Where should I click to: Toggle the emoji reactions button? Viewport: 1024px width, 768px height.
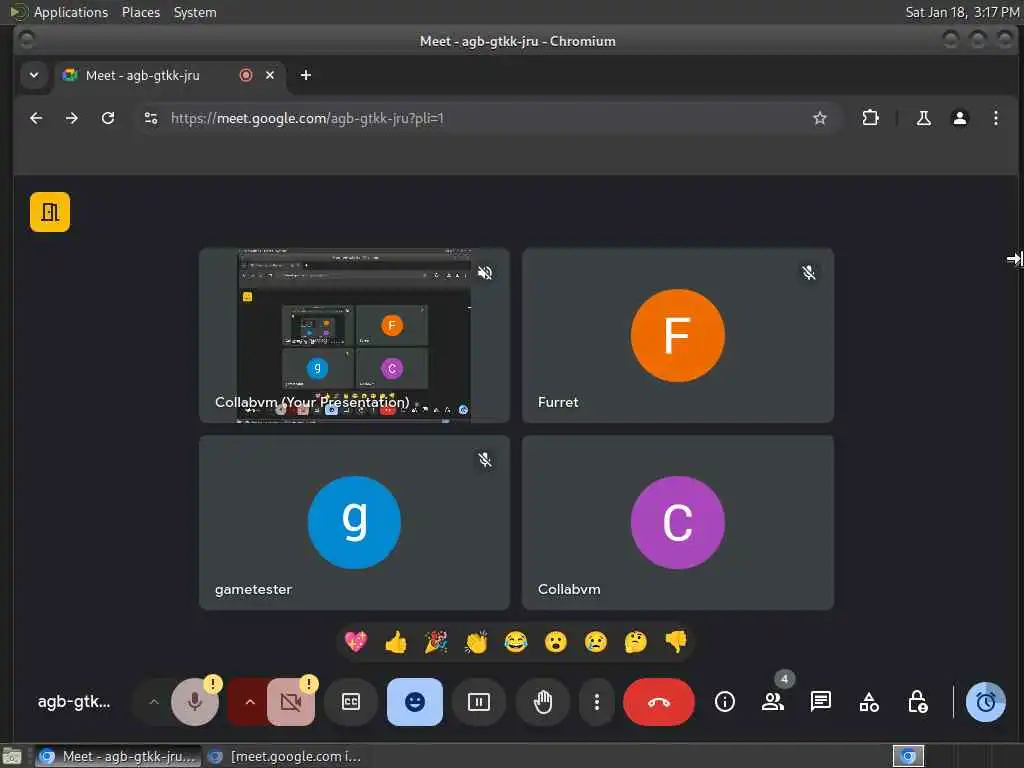pos(415,702)
